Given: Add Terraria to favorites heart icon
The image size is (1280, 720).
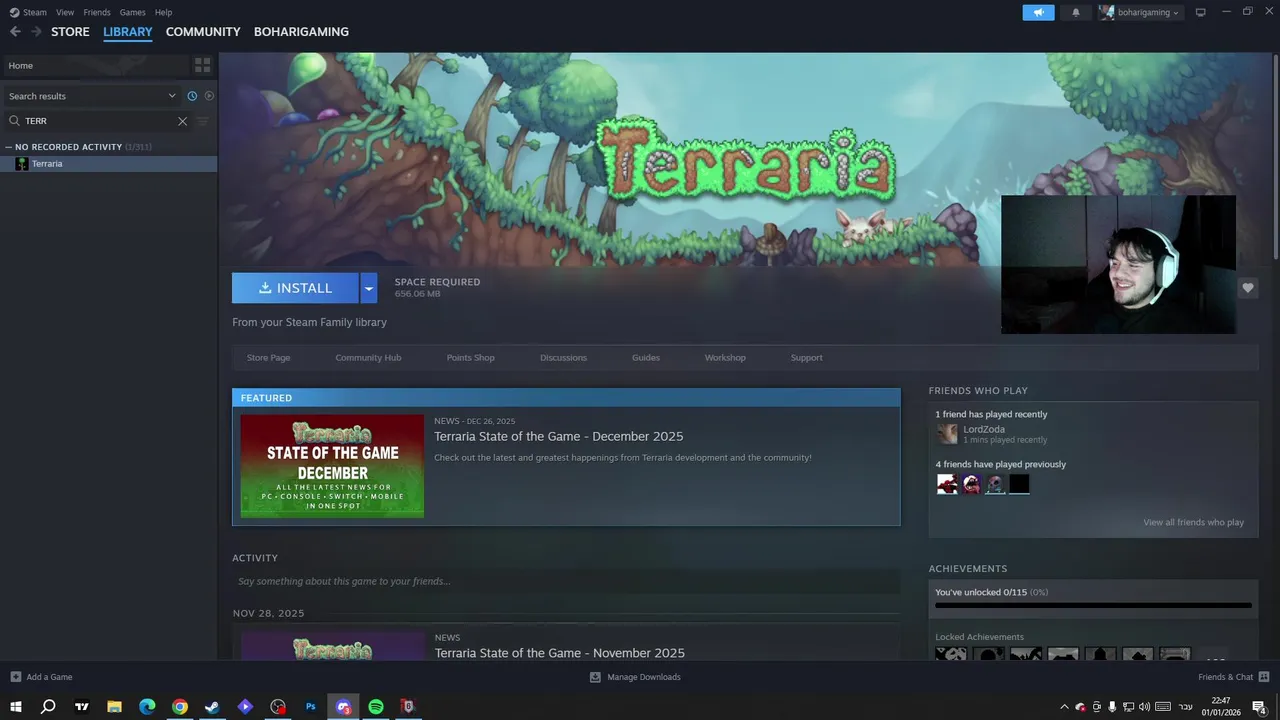Looking at the screenshot, I should pos(1248,288).
